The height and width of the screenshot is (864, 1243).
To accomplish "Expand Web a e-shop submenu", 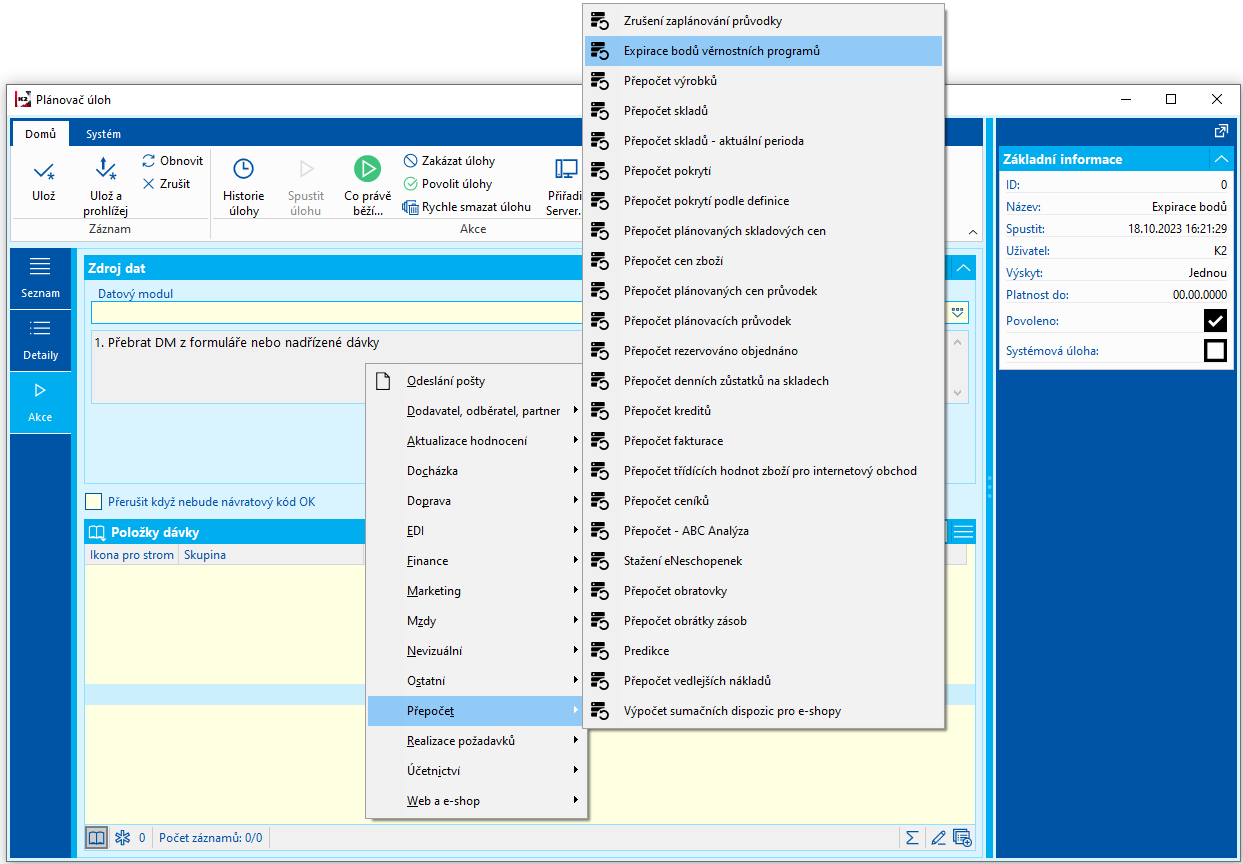I will click(476, 801).
